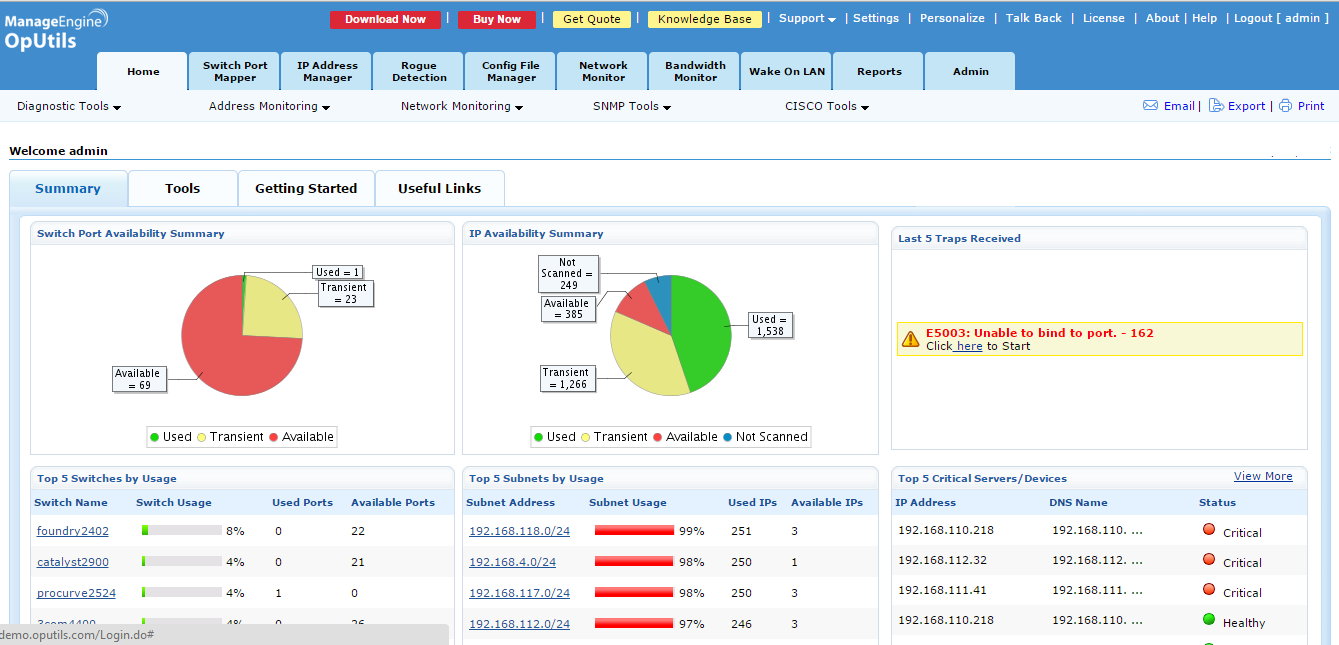Viewport: 1339px width, 645px height.
Task: Open the Config File Manager tab
Action: (511, 71)
